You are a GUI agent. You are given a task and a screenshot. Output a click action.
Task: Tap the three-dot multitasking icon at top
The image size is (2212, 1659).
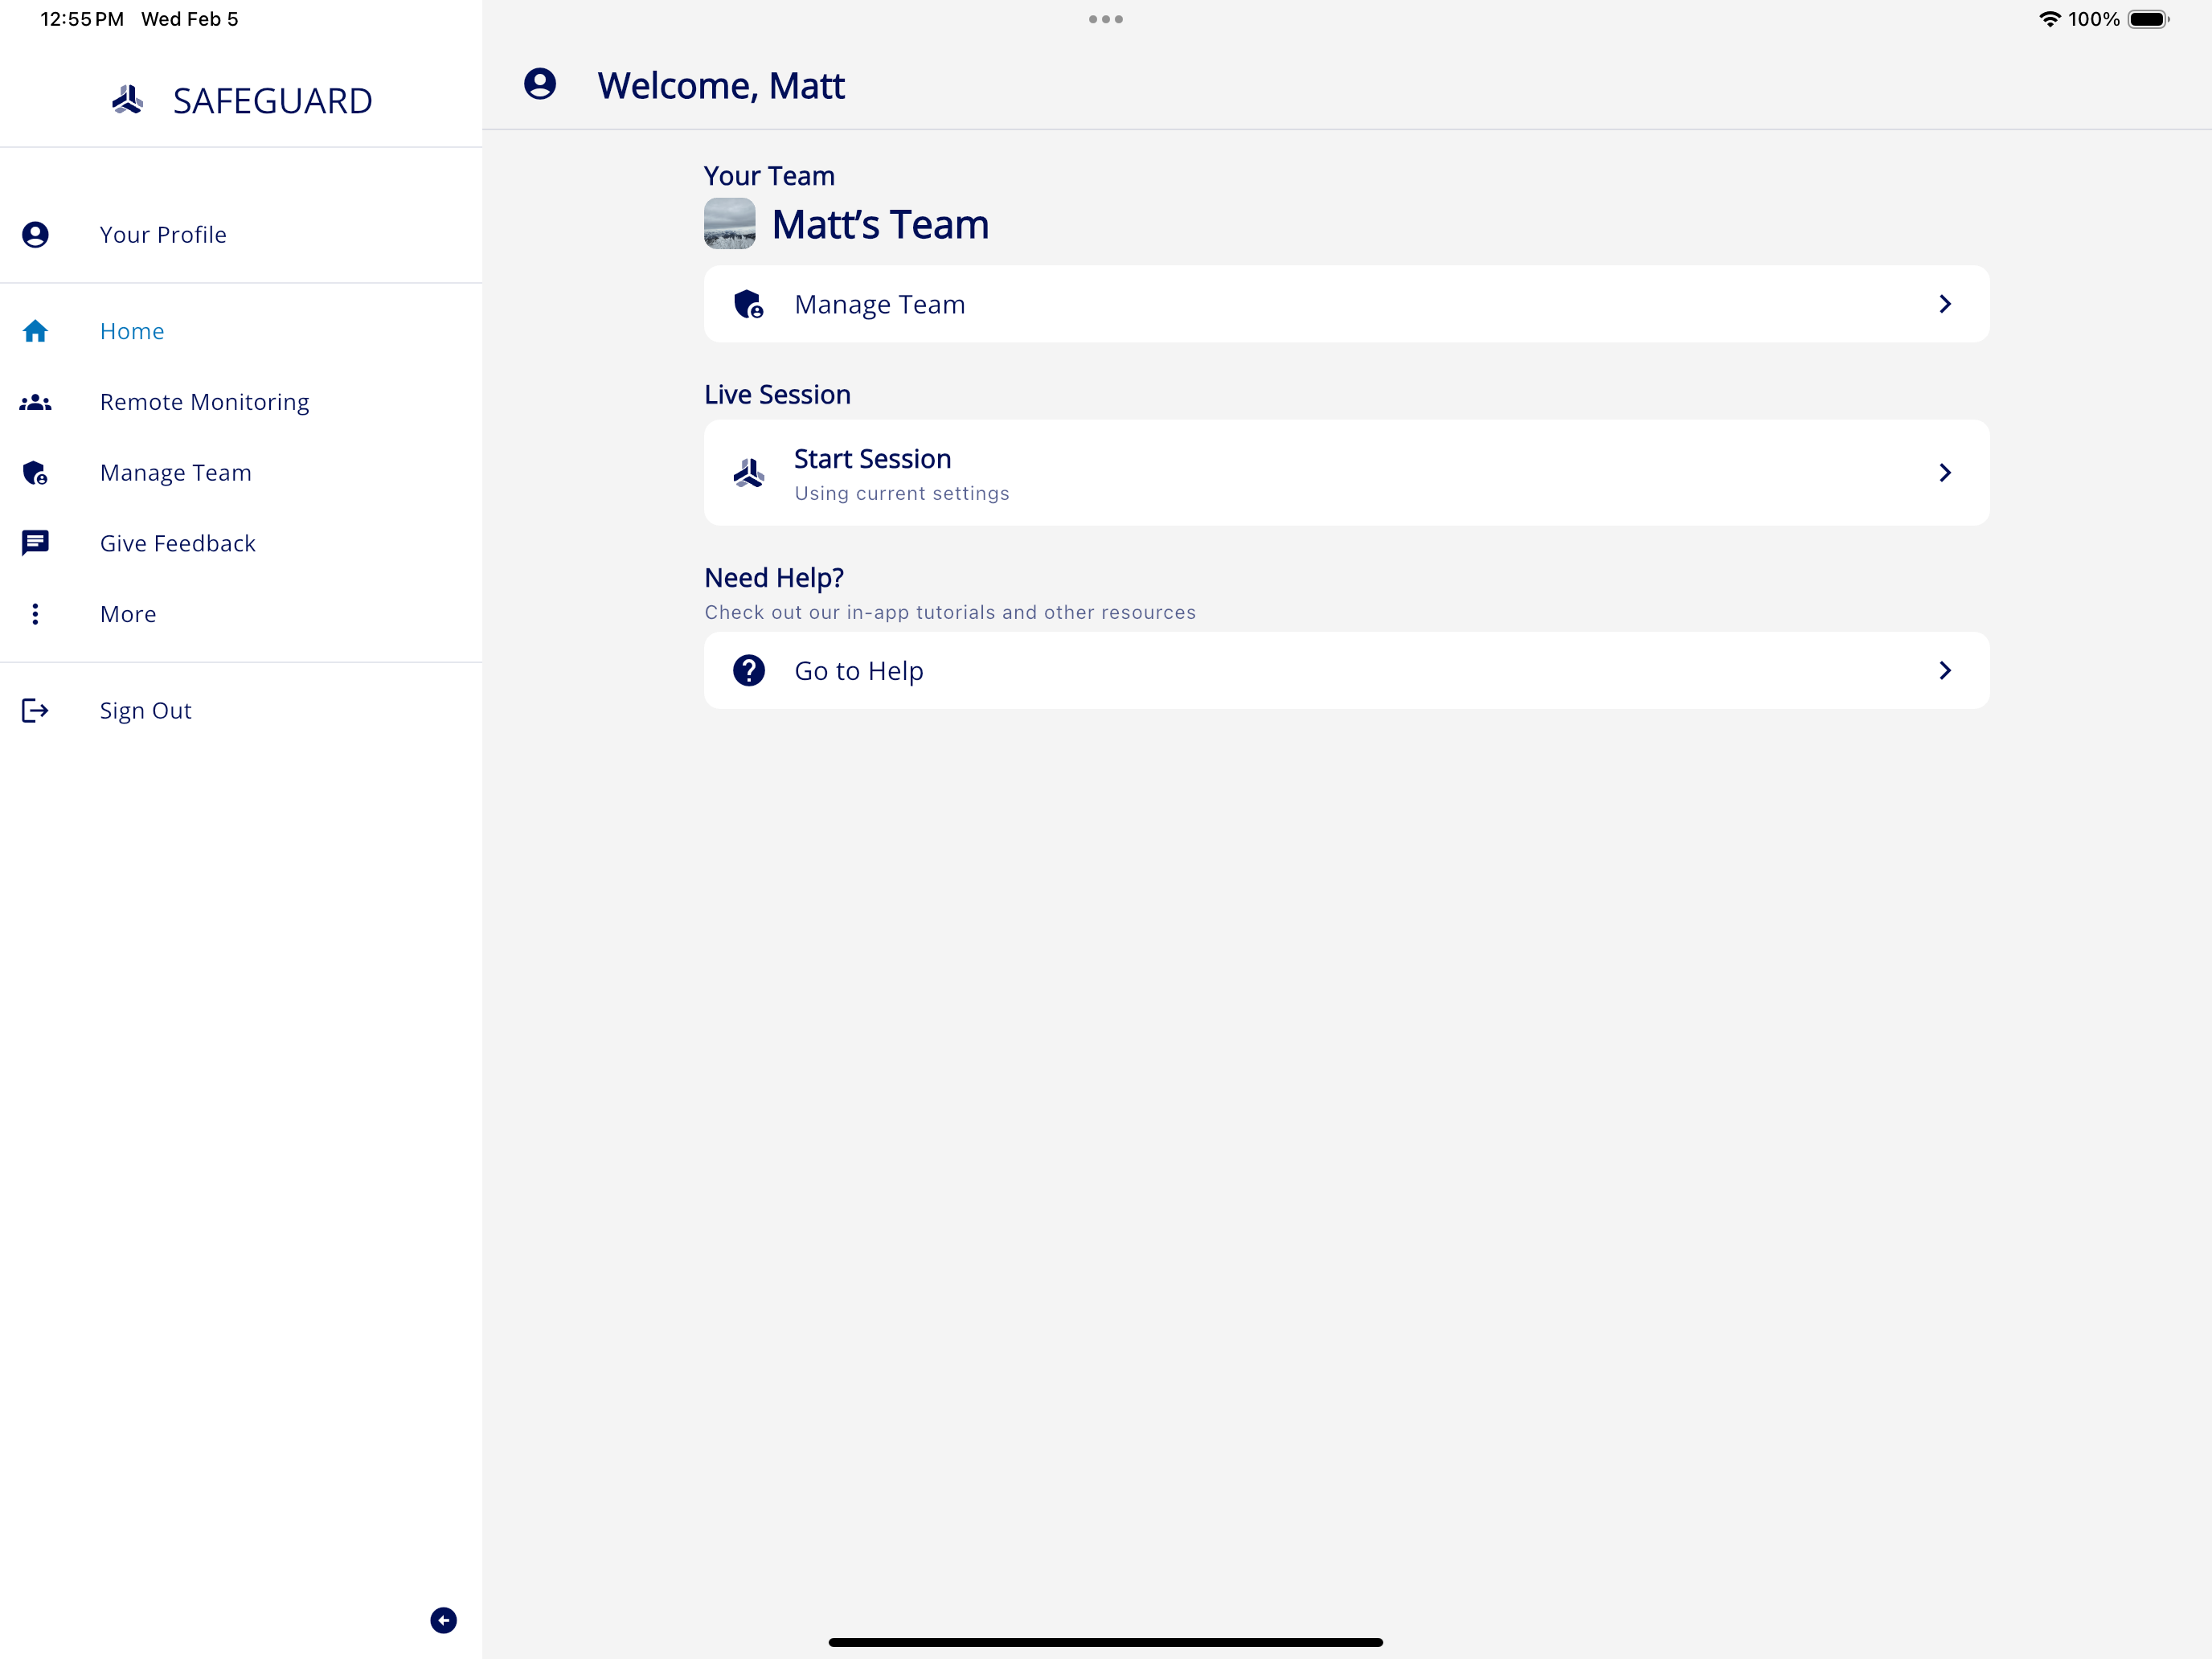coord(1105,19)
